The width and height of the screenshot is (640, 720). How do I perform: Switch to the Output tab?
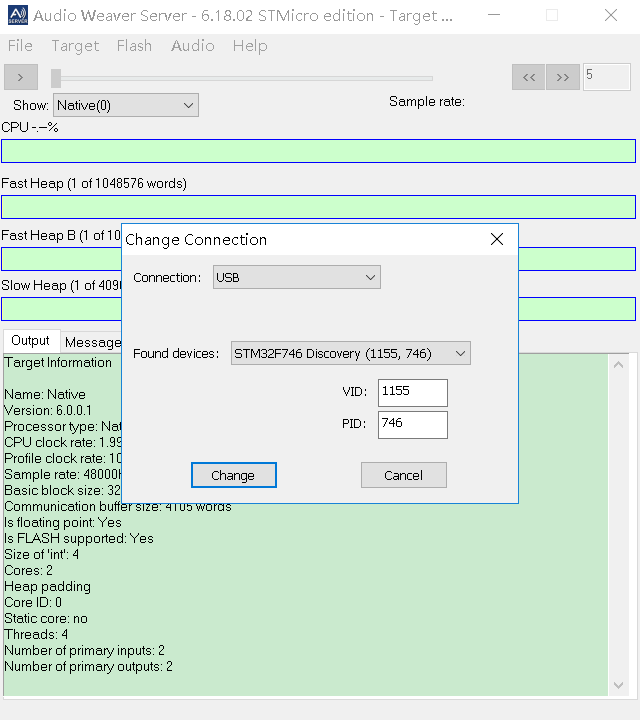[30, 341]
